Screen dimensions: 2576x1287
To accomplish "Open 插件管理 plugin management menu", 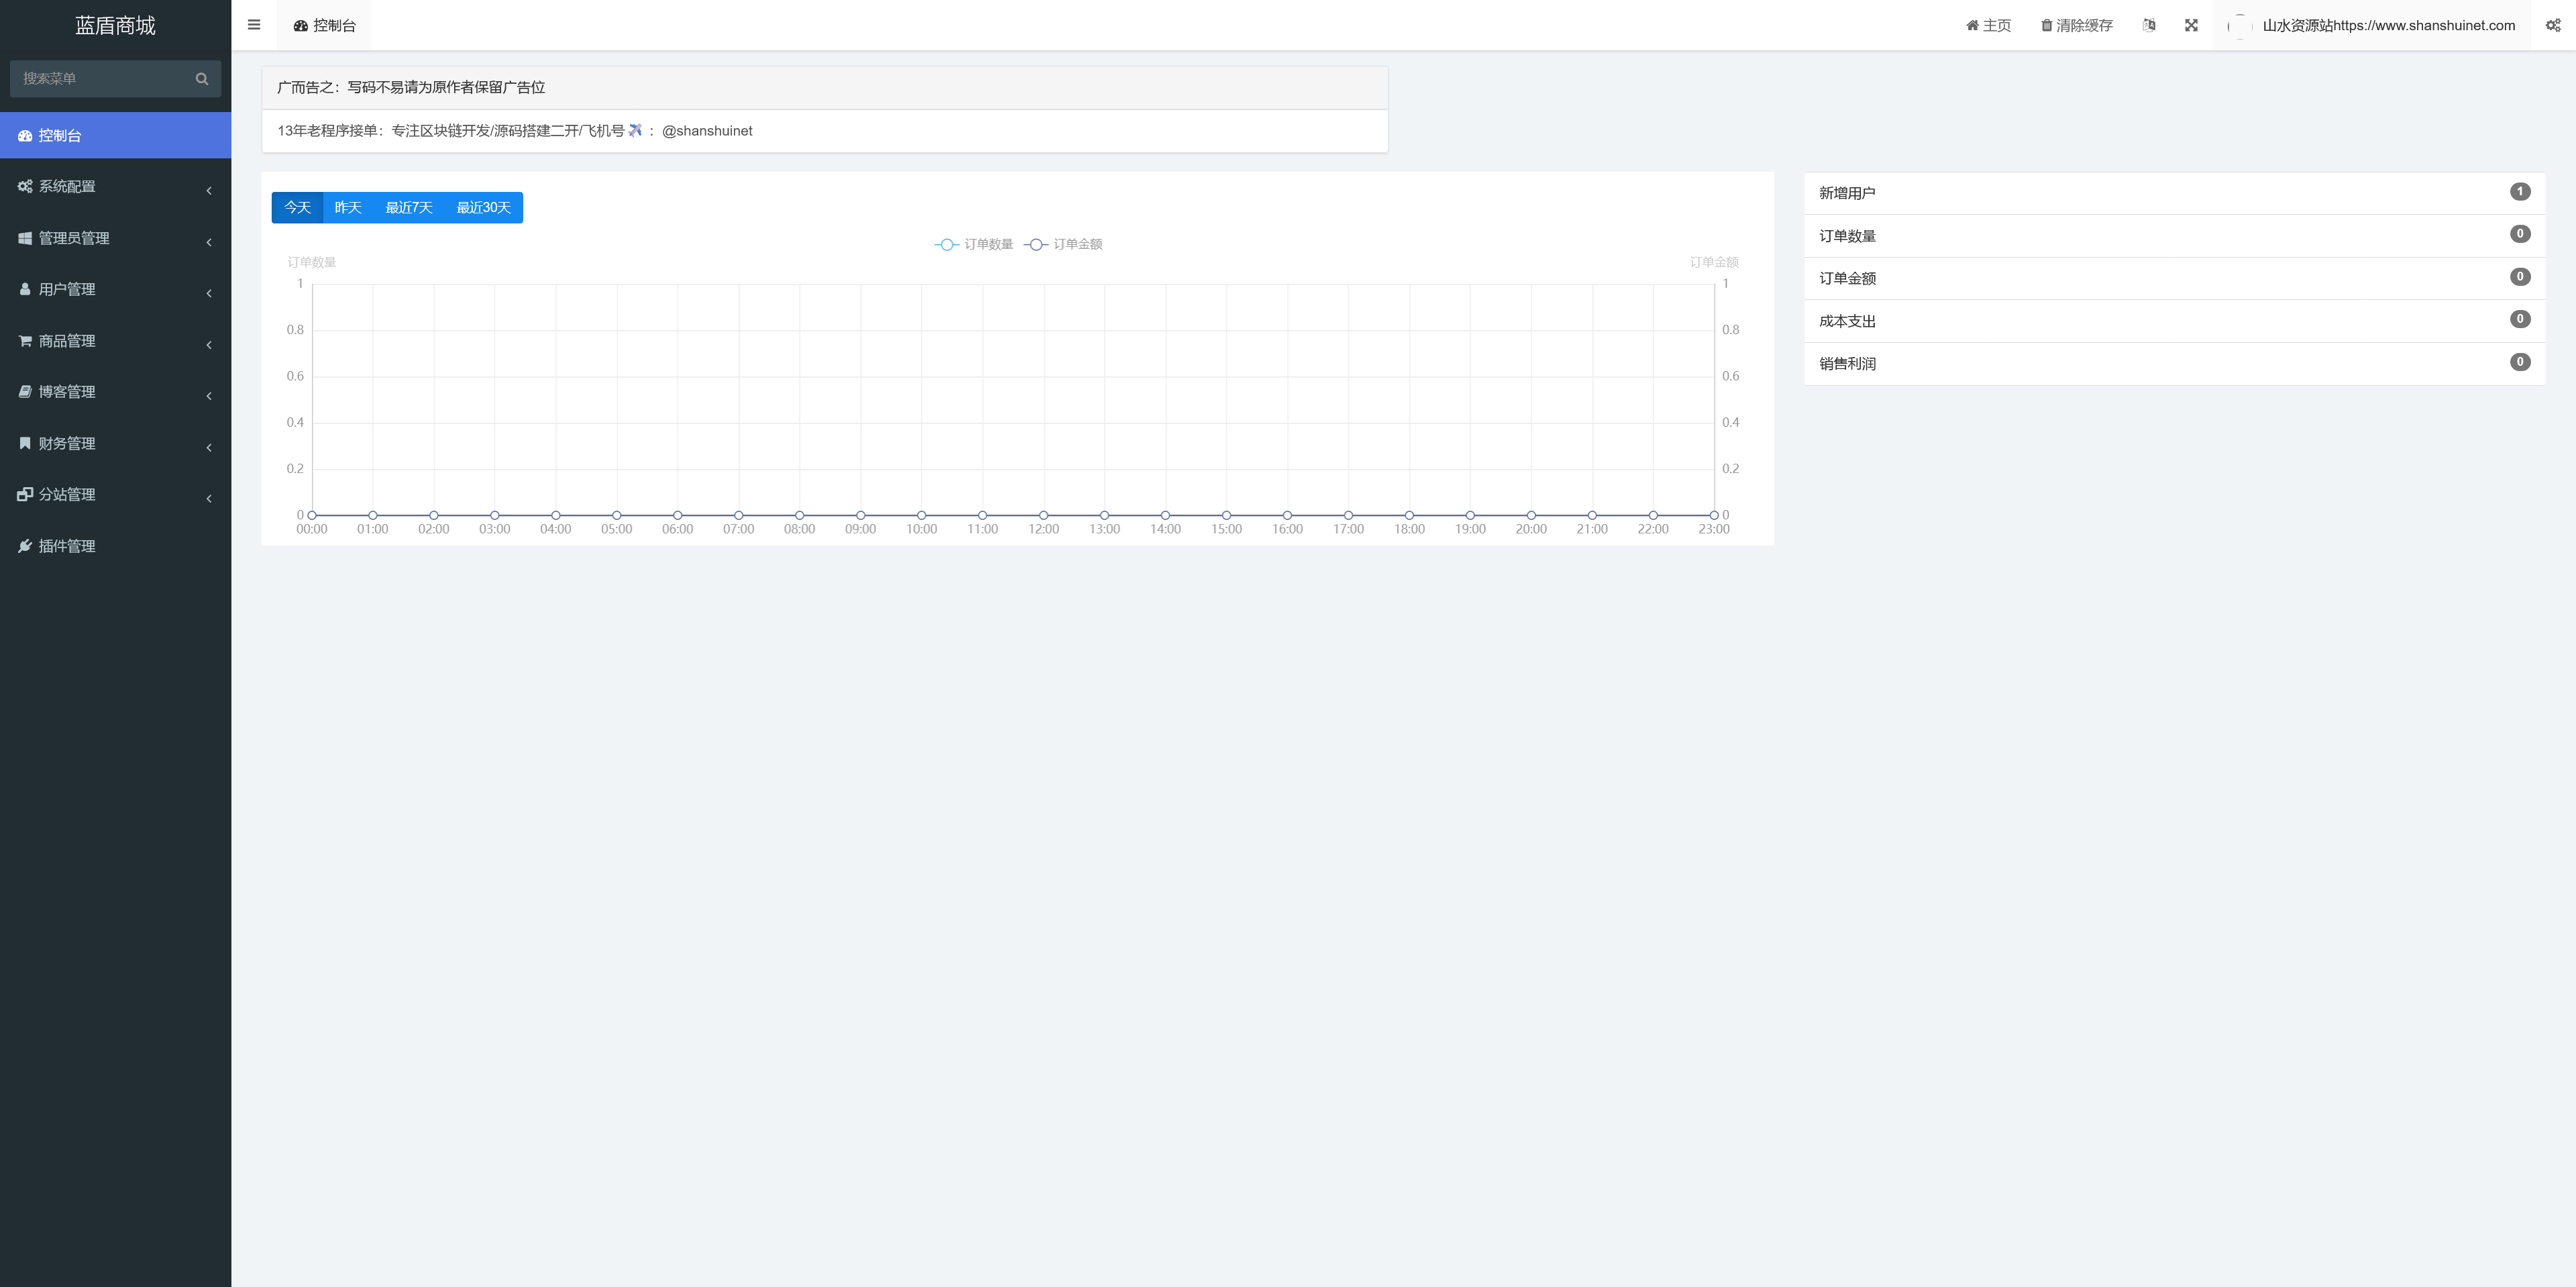I will (x=67, y=546).
